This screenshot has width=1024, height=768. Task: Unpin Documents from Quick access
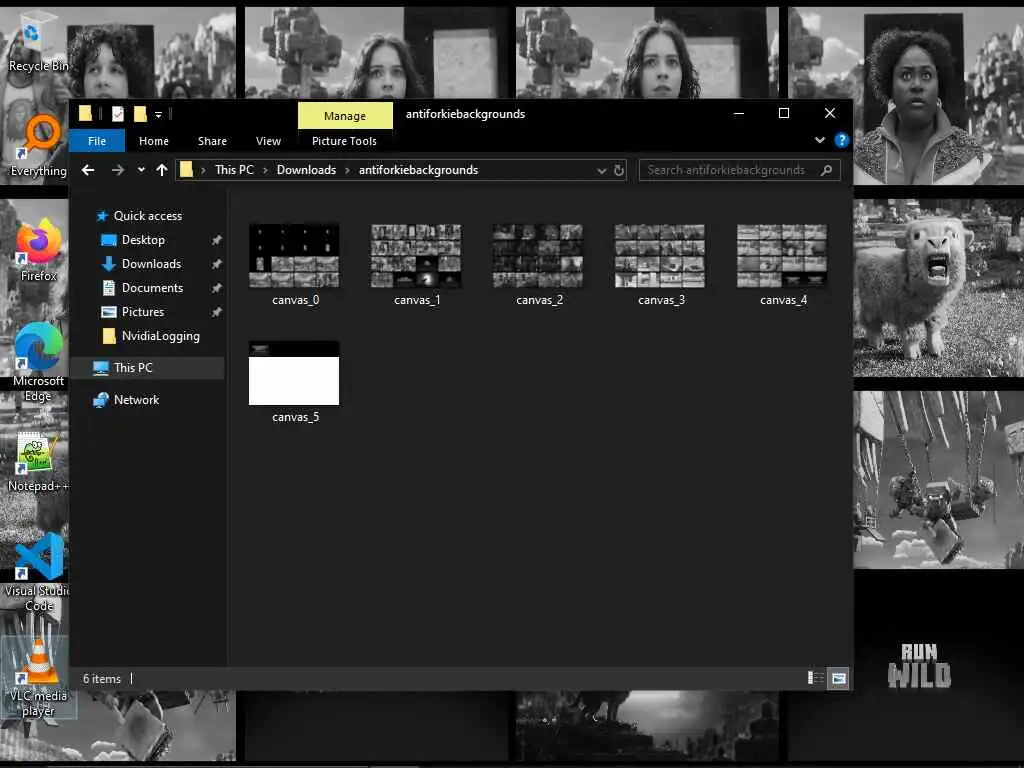217,288
